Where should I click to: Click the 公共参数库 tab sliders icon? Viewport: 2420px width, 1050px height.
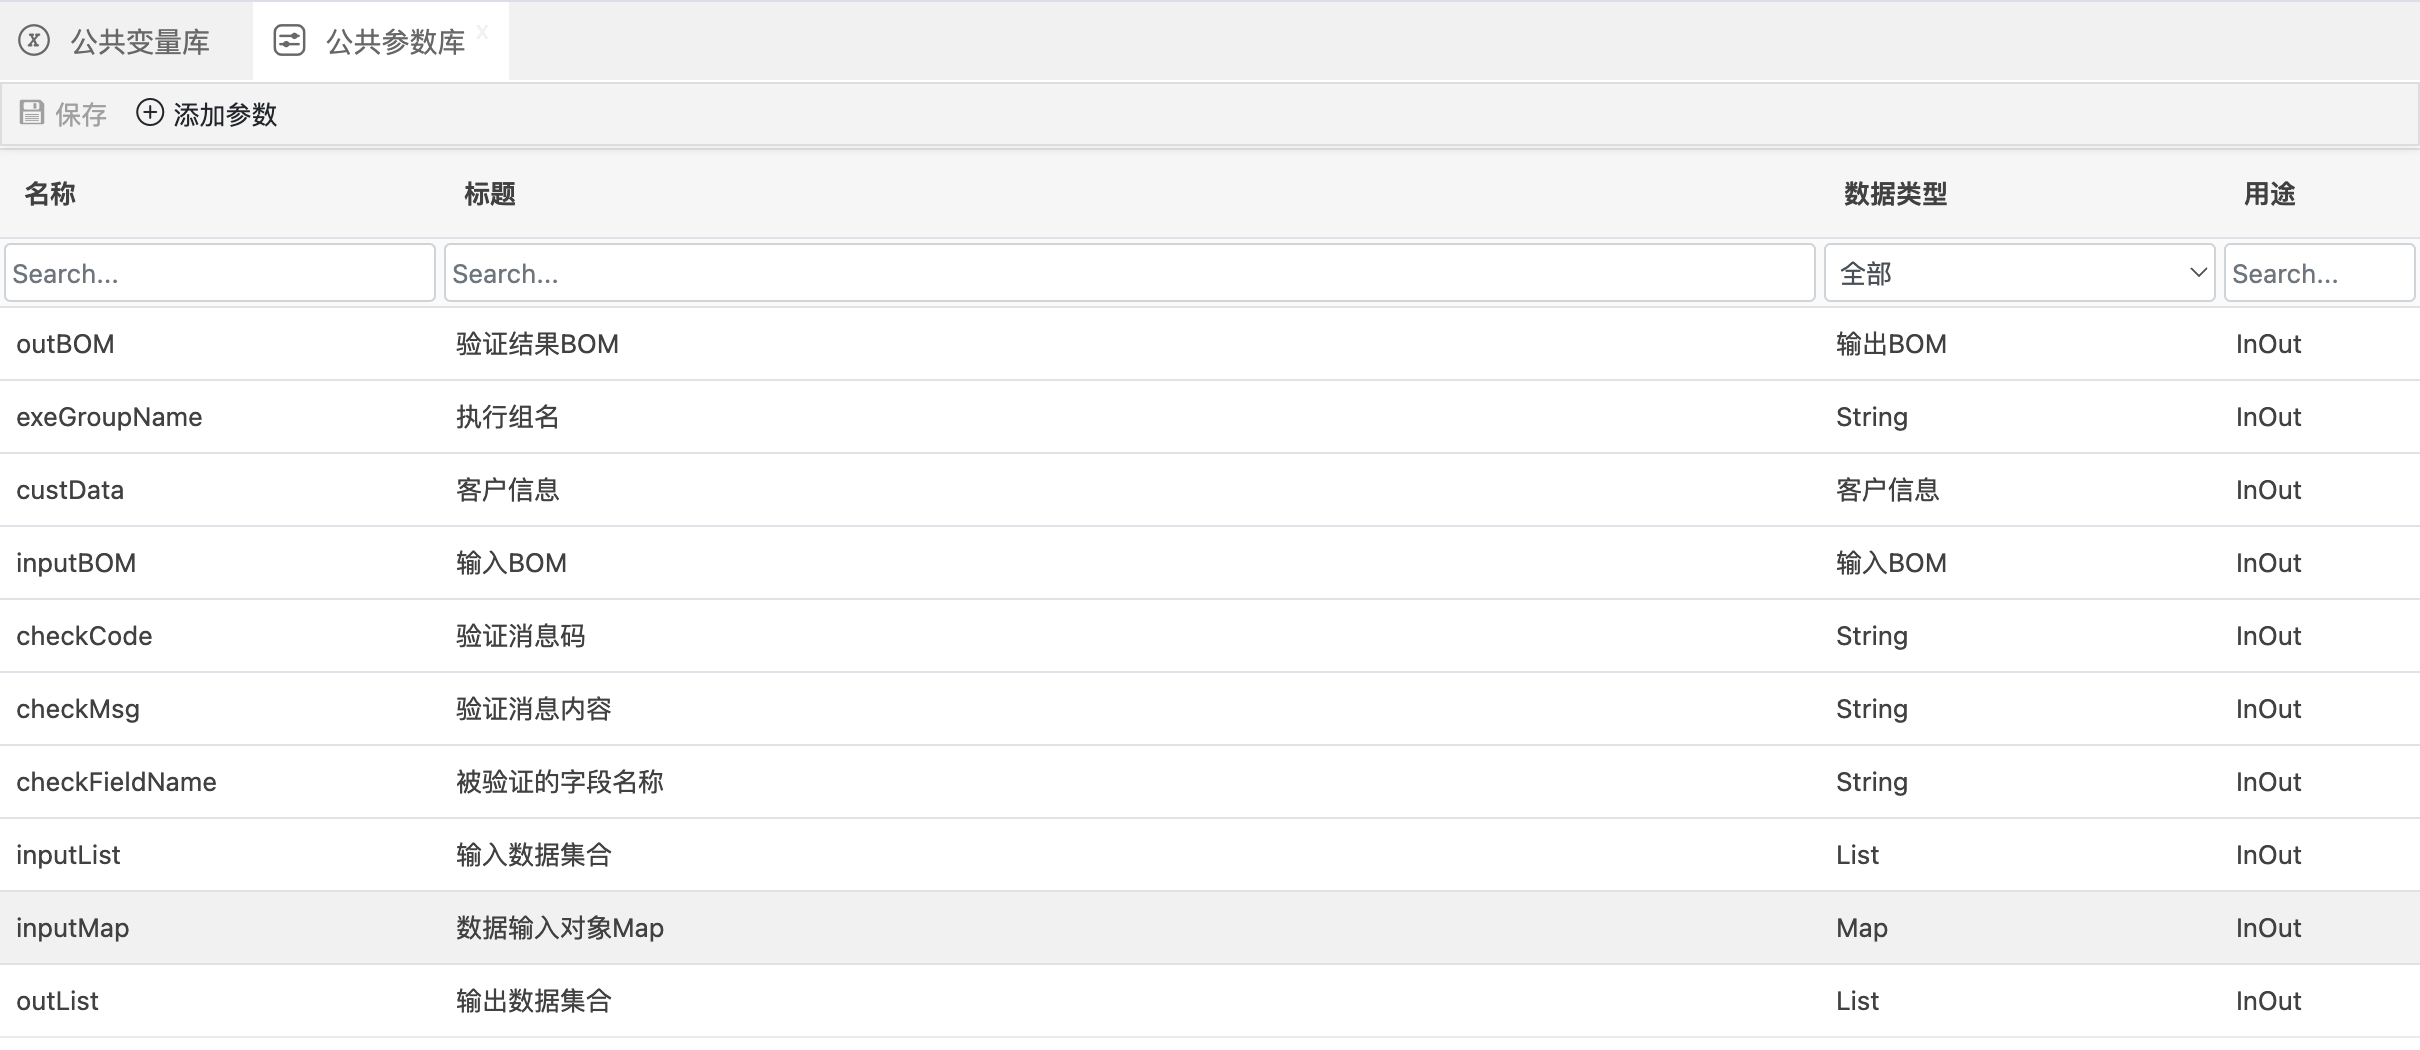point(289,41)
